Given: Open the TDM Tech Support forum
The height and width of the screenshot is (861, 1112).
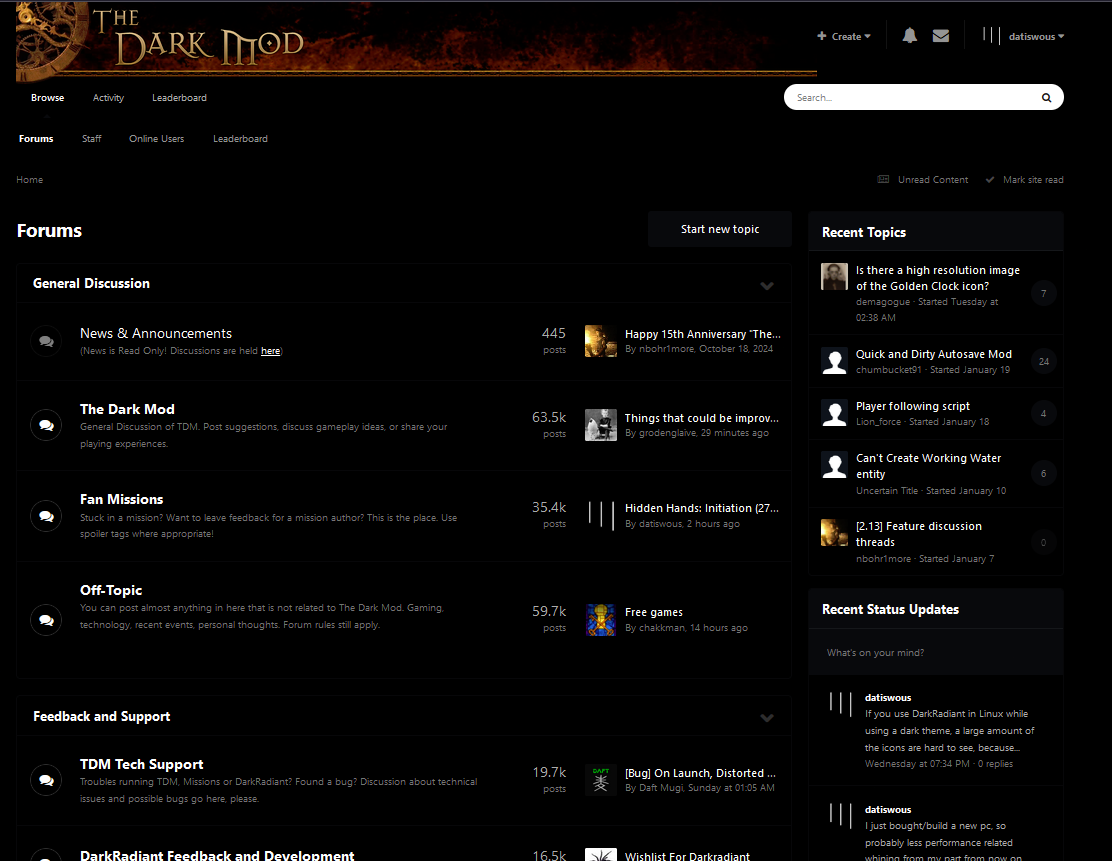Looking at the screenshot, I should [142, 765].
